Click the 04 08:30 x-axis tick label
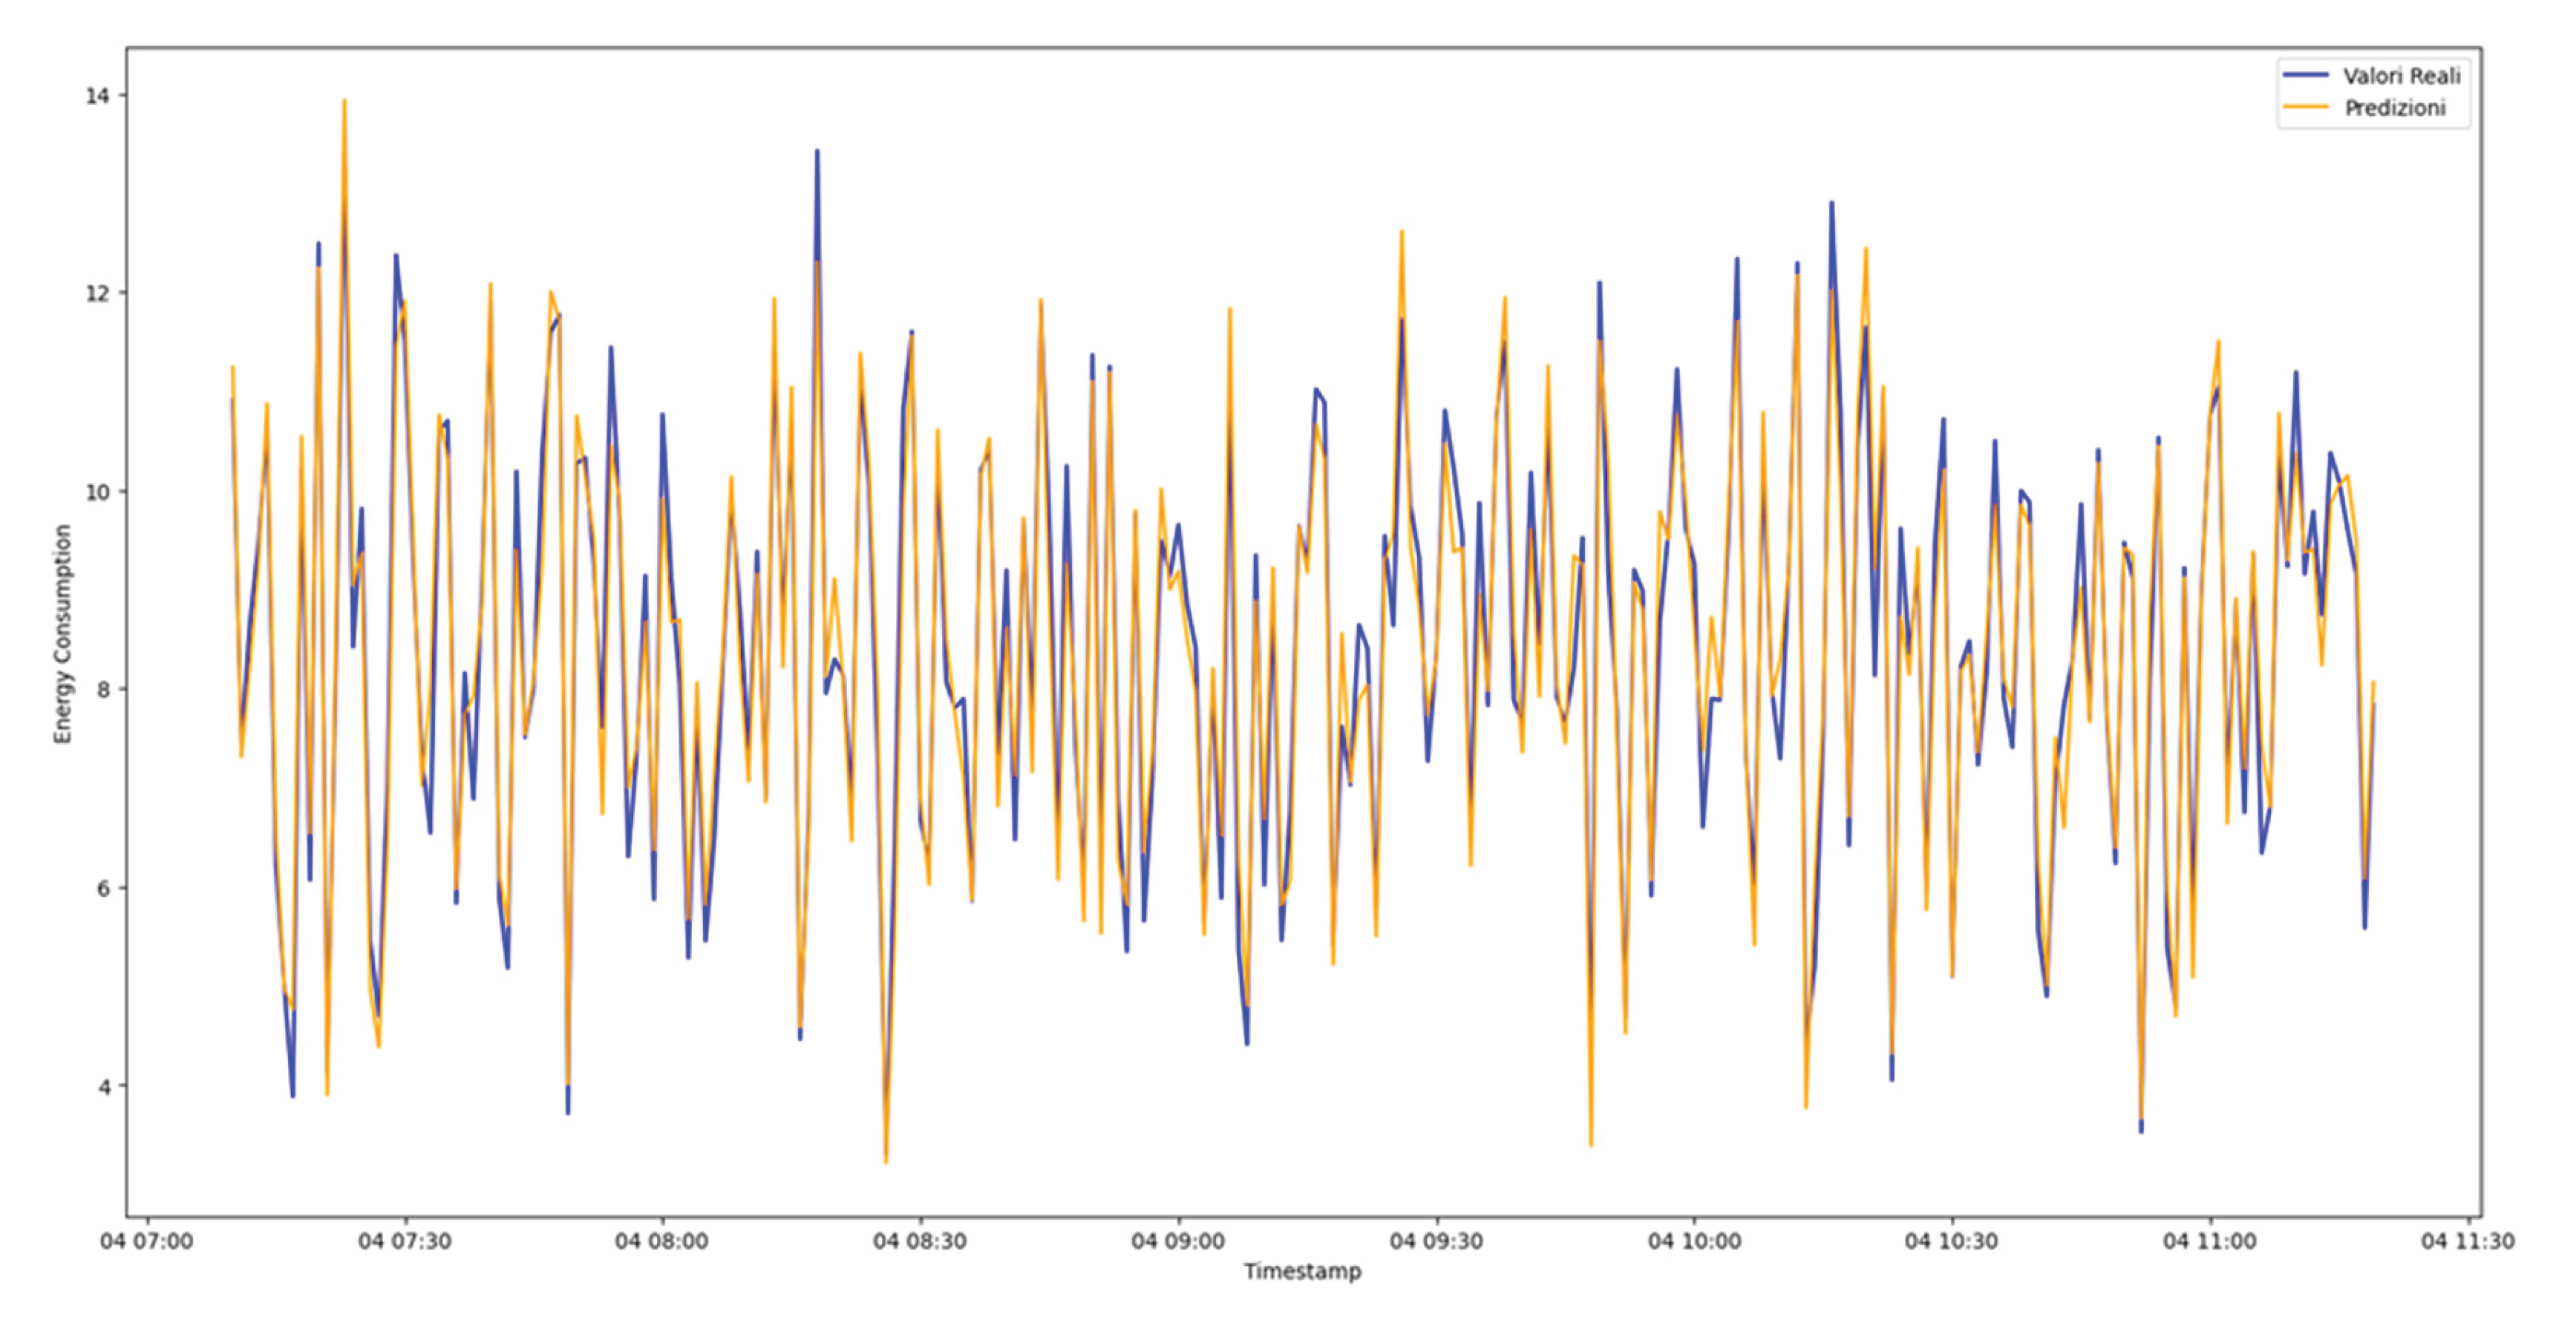 pos(920,1241)
